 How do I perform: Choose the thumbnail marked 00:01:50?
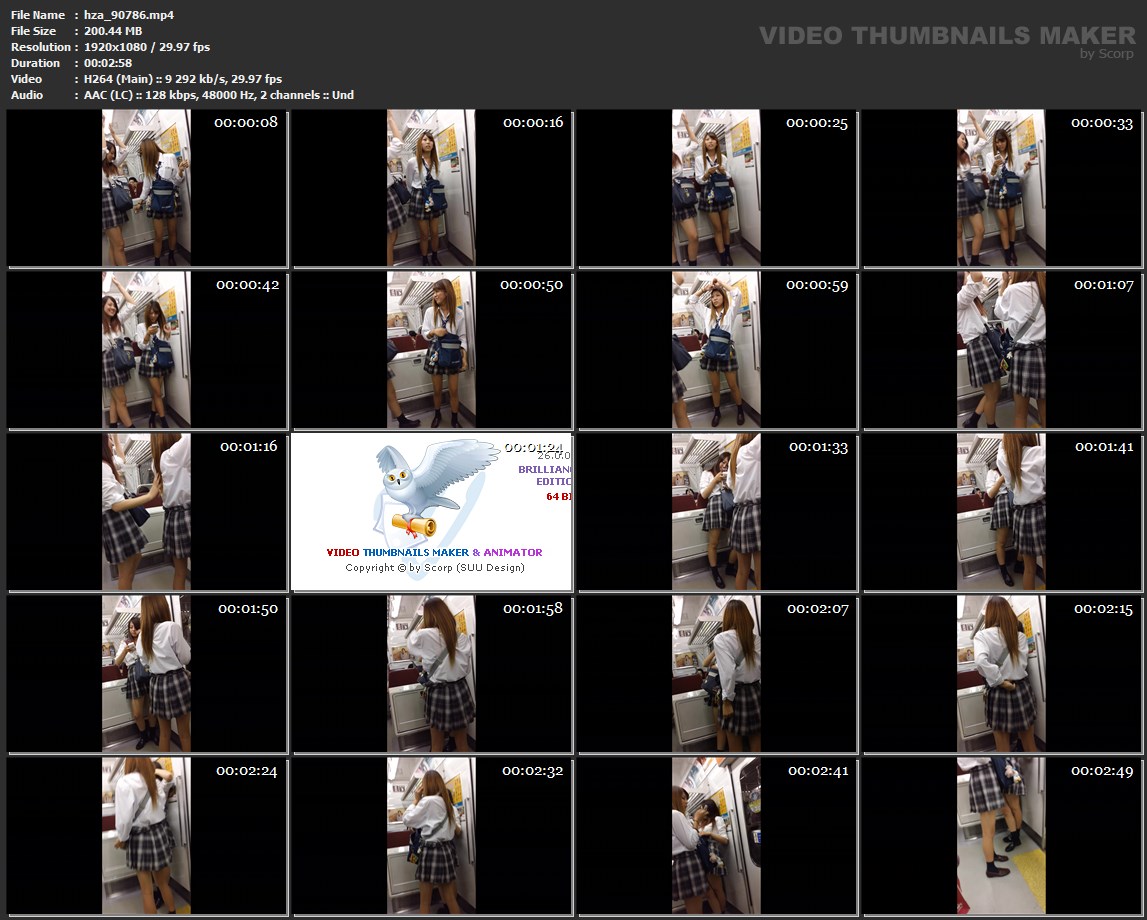146,674
